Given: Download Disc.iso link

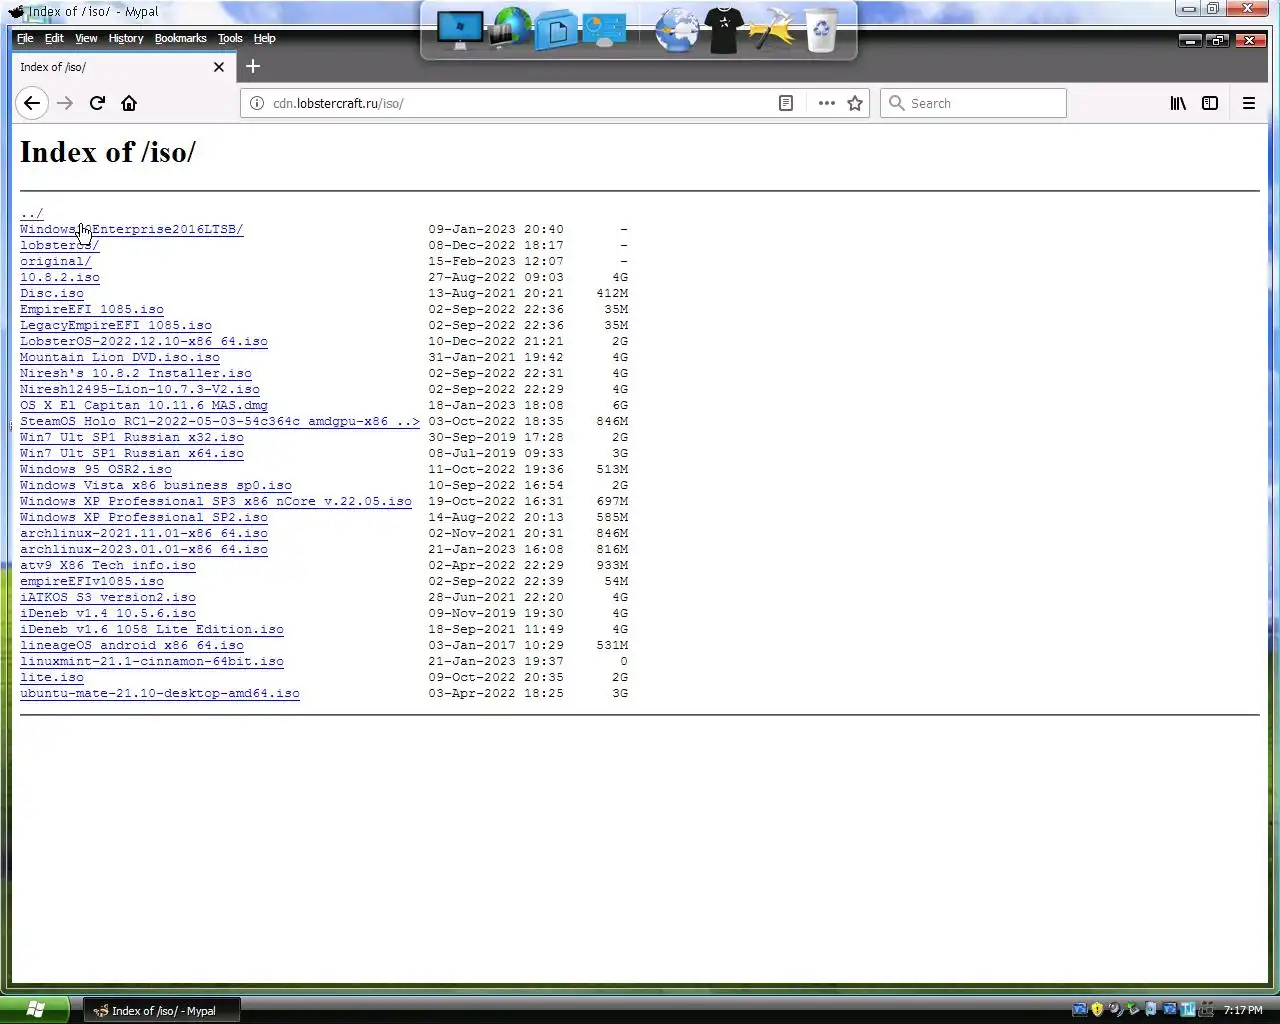Looking at the screenshot, I should pos(52,293).
